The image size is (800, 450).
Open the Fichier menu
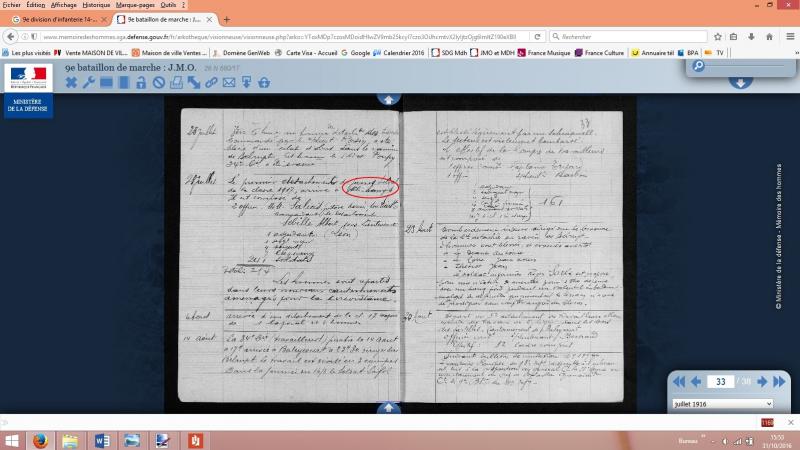pyautogui.click(x=11, y=5)
